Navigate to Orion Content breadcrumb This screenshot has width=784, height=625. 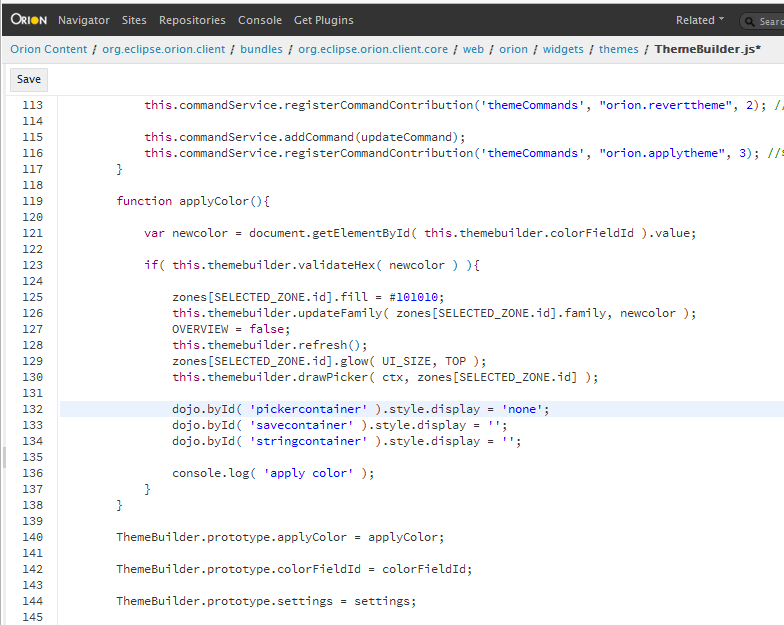[x=47, y=49]
